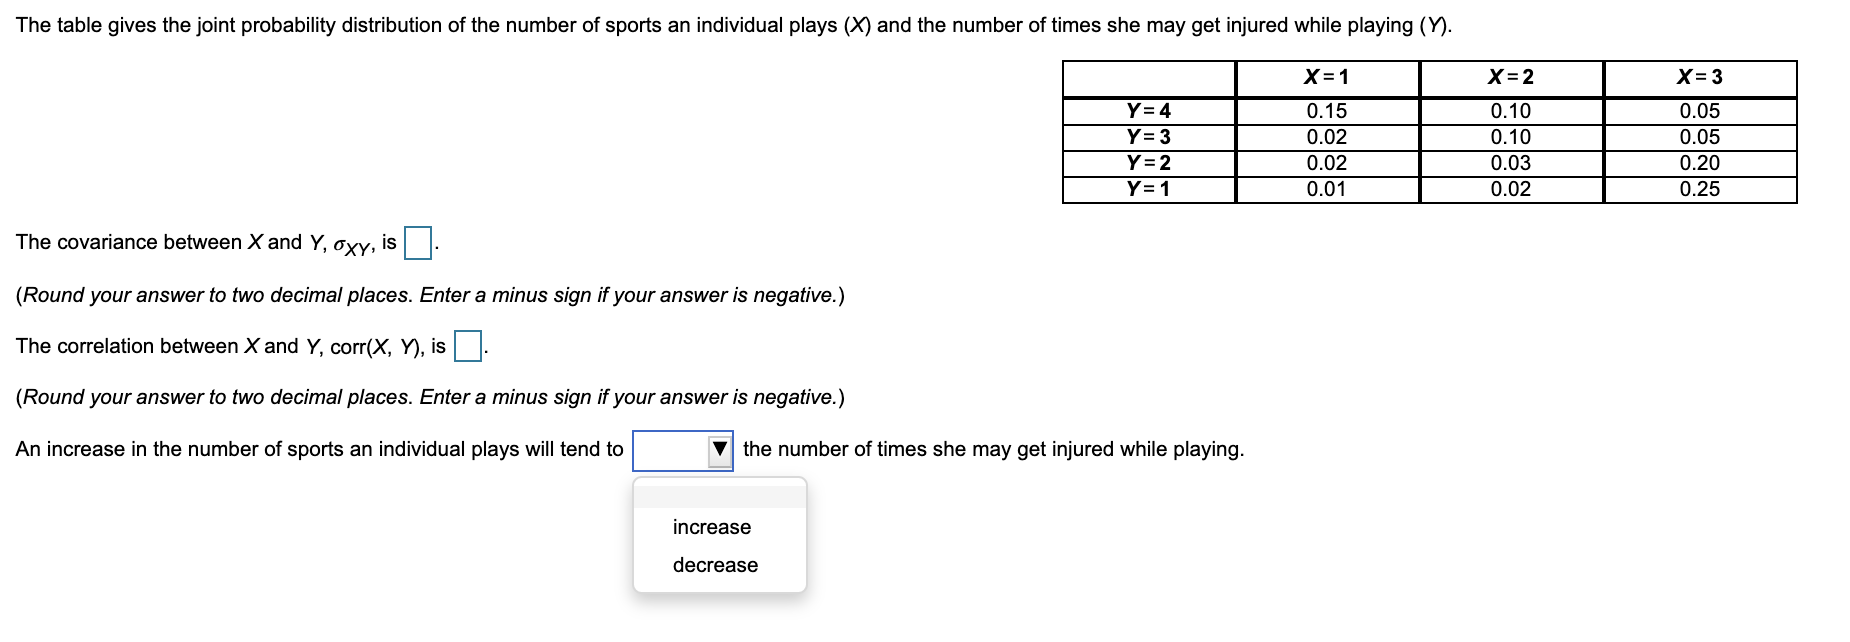This screenshot has width=1850, height=642.
Task: Click the X = 3 column header
Action: [1700, 77]
